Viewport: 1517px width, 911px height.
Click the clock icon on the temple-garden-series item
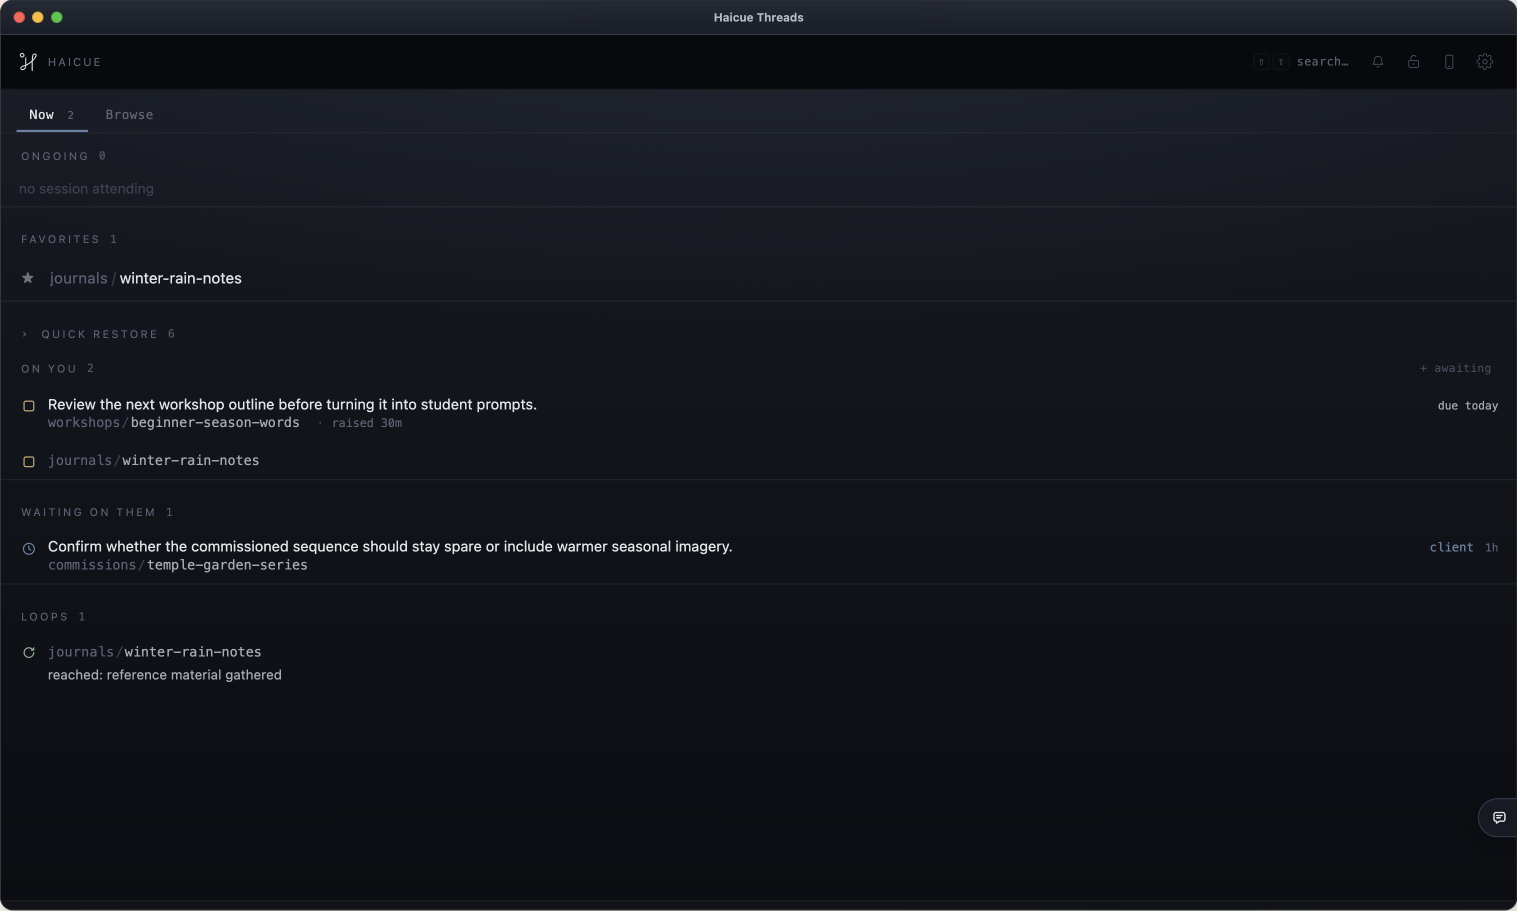29,548
